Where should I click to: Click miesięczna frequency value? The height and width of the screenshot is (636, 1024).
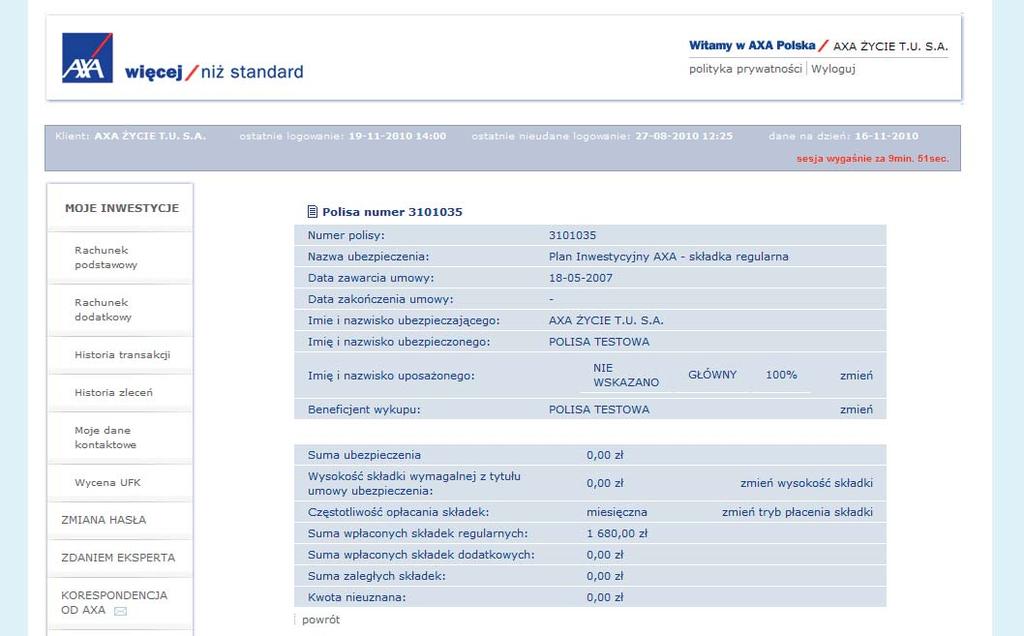[x=616, y=512]
